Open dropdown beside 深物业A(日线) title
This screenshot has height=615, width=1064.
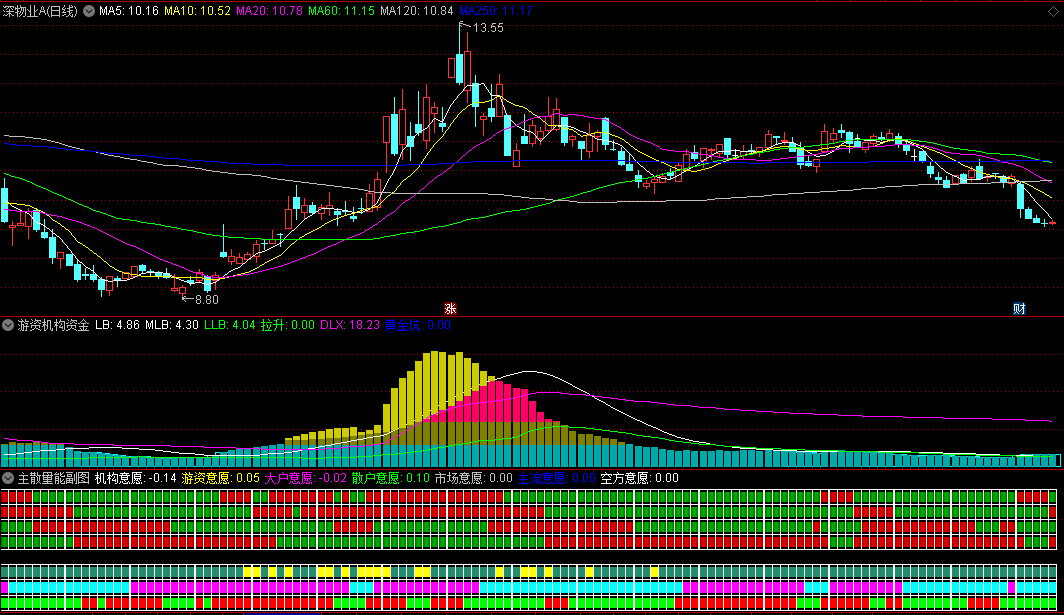(89, 11)
